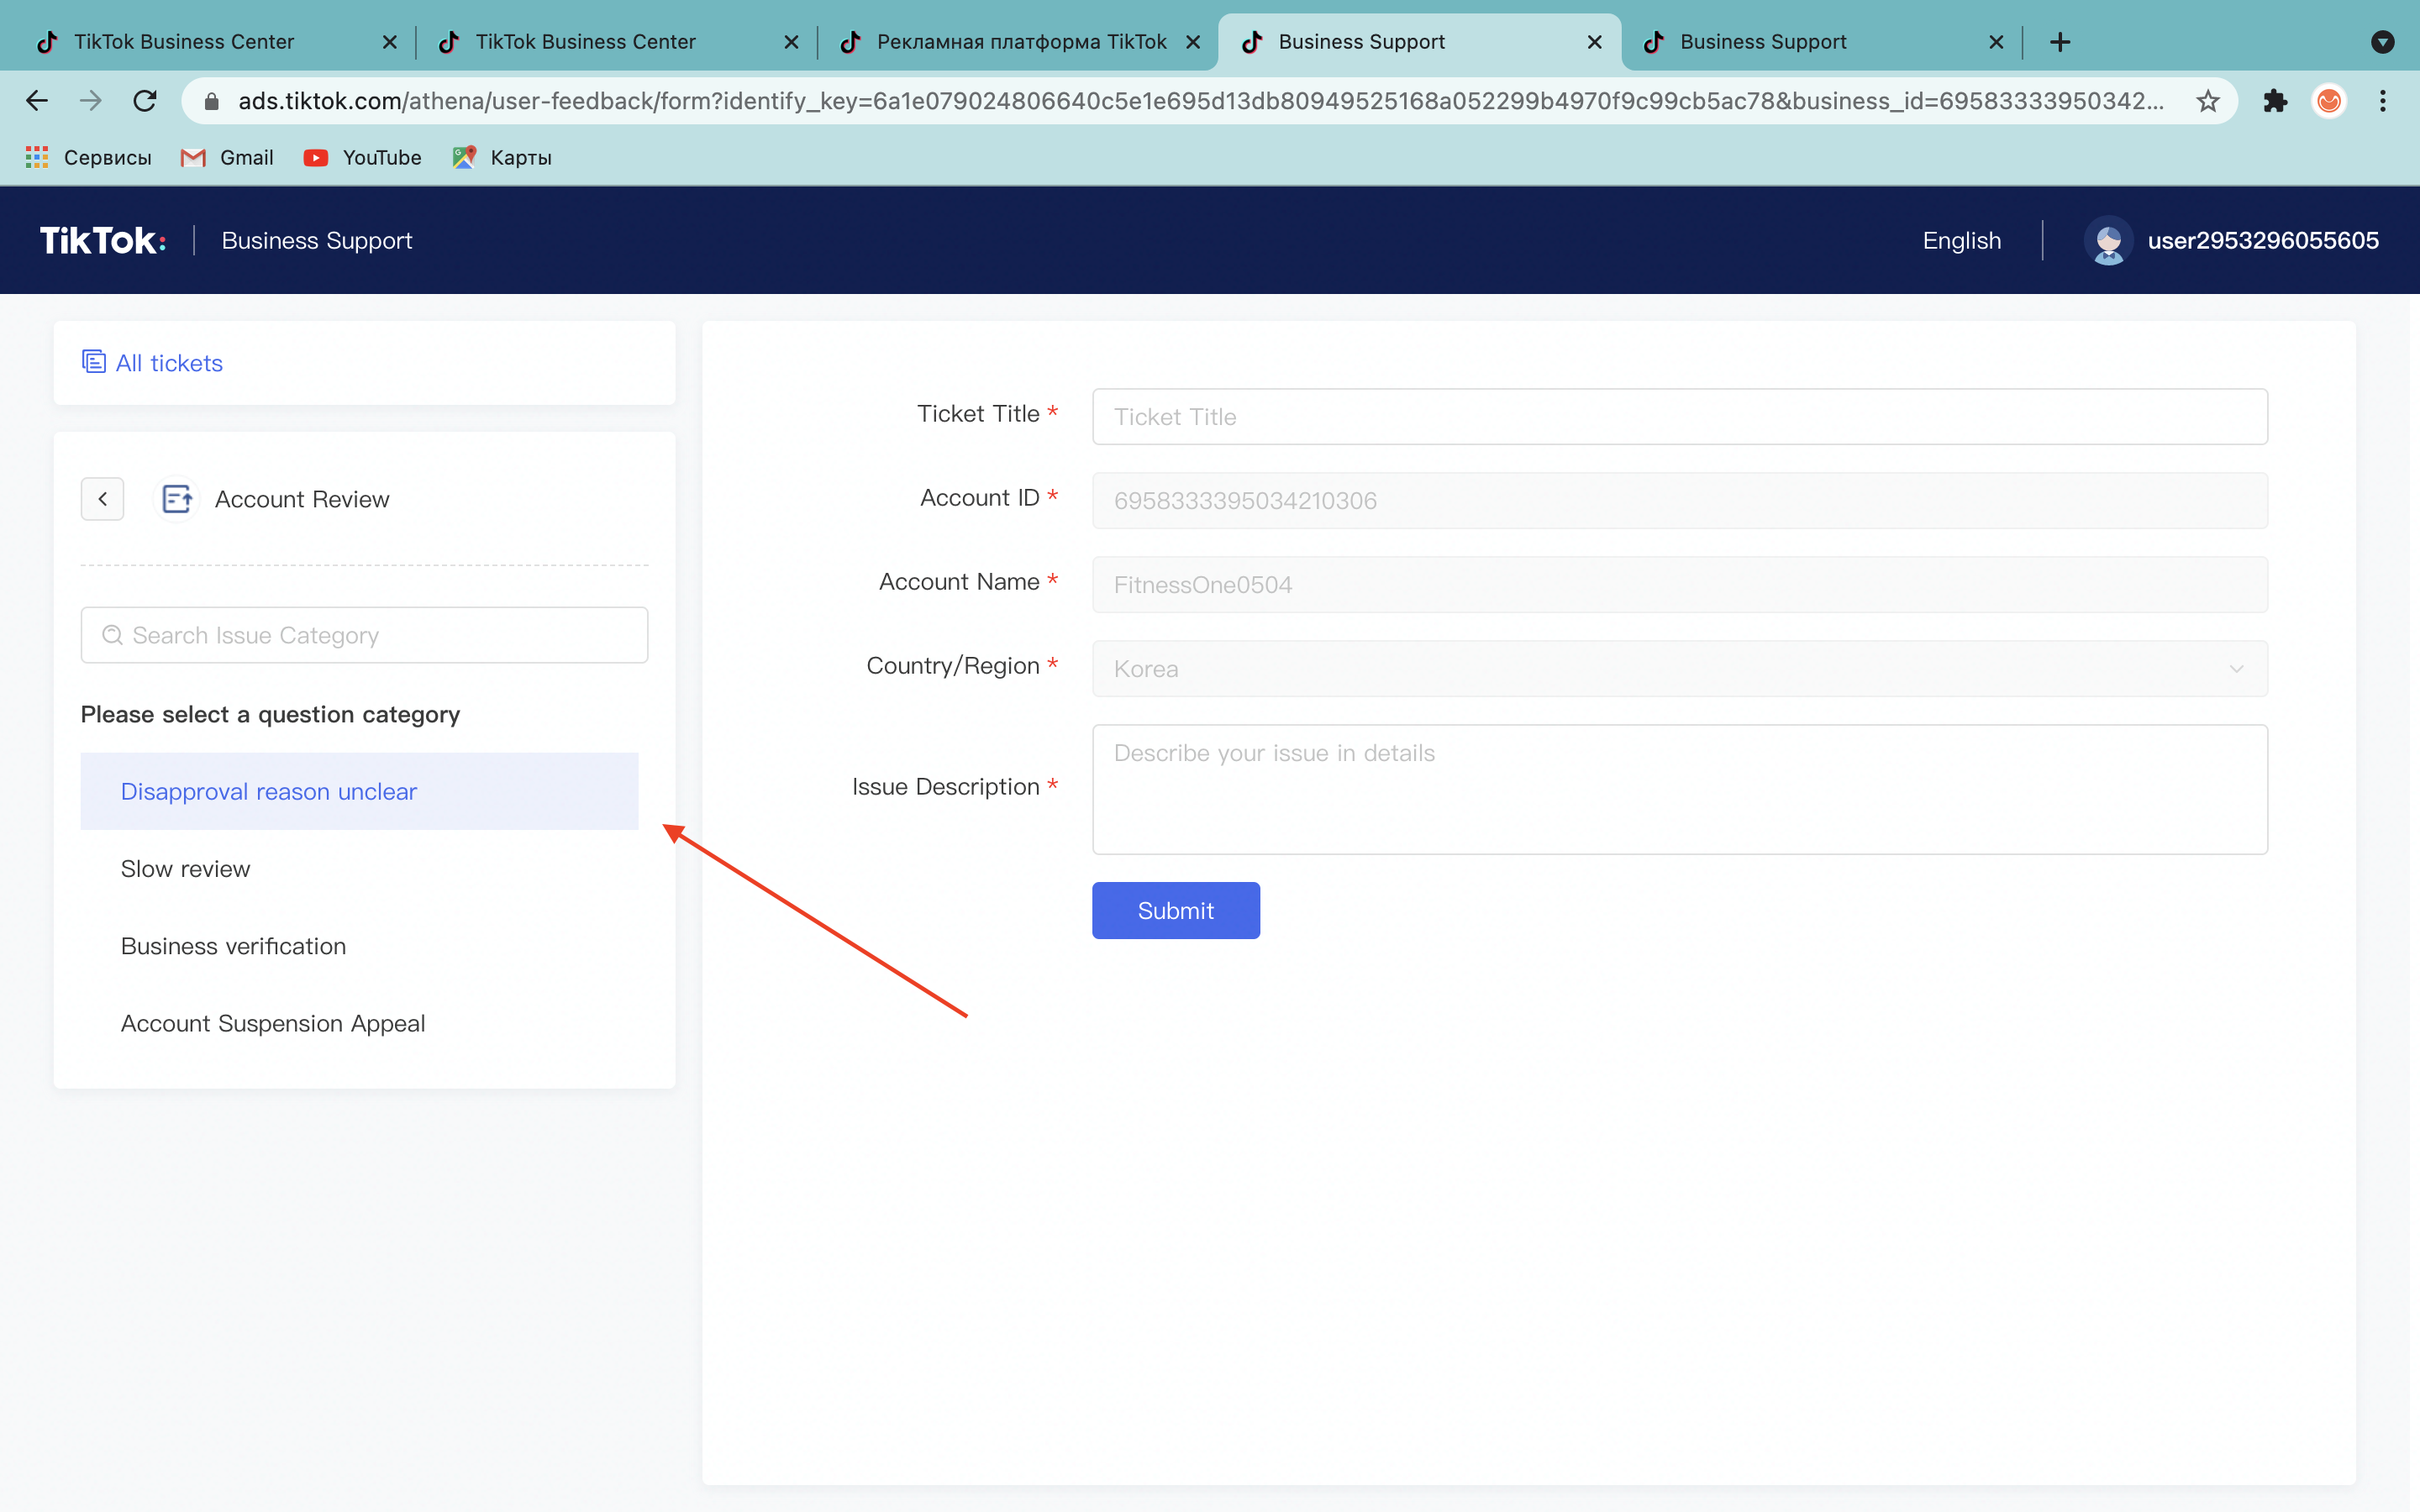The width and height of the screenshot is (2420, 1512).
Task: Choose Account Suspension Appeal category
Action: click(273, 1023)
